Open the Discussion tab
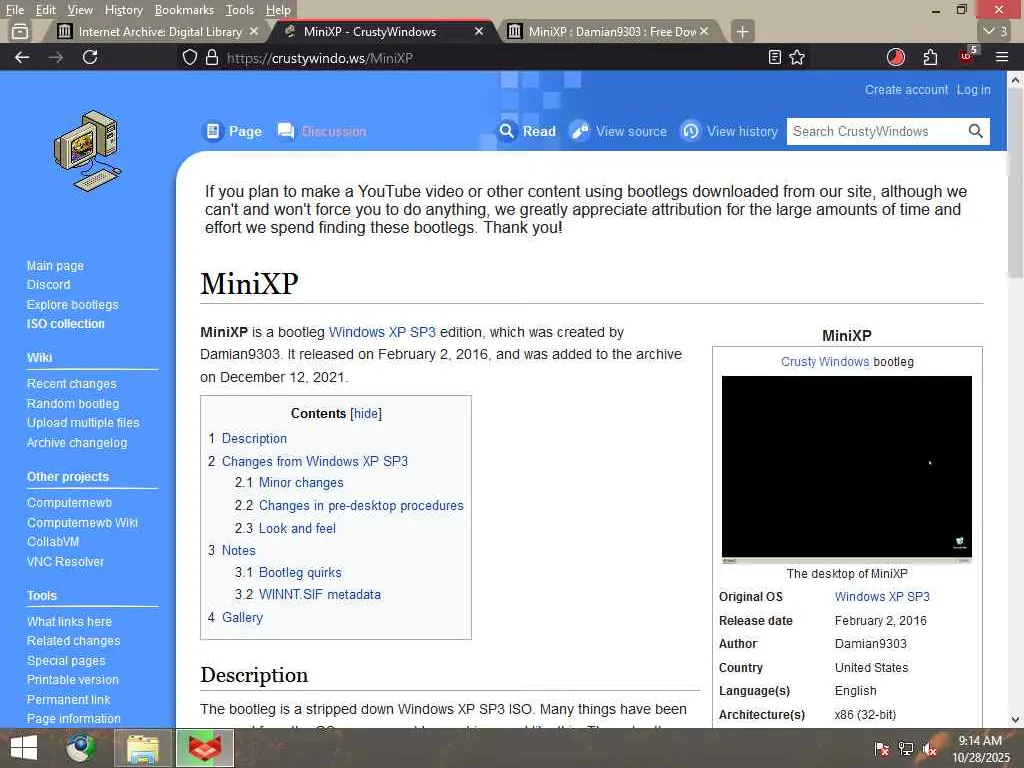 click(x=322, y=131)
